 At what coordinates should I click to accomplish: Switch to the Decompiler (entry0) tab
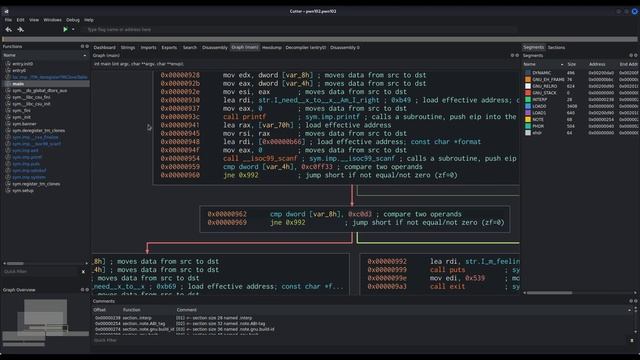[x=306, y=47]
